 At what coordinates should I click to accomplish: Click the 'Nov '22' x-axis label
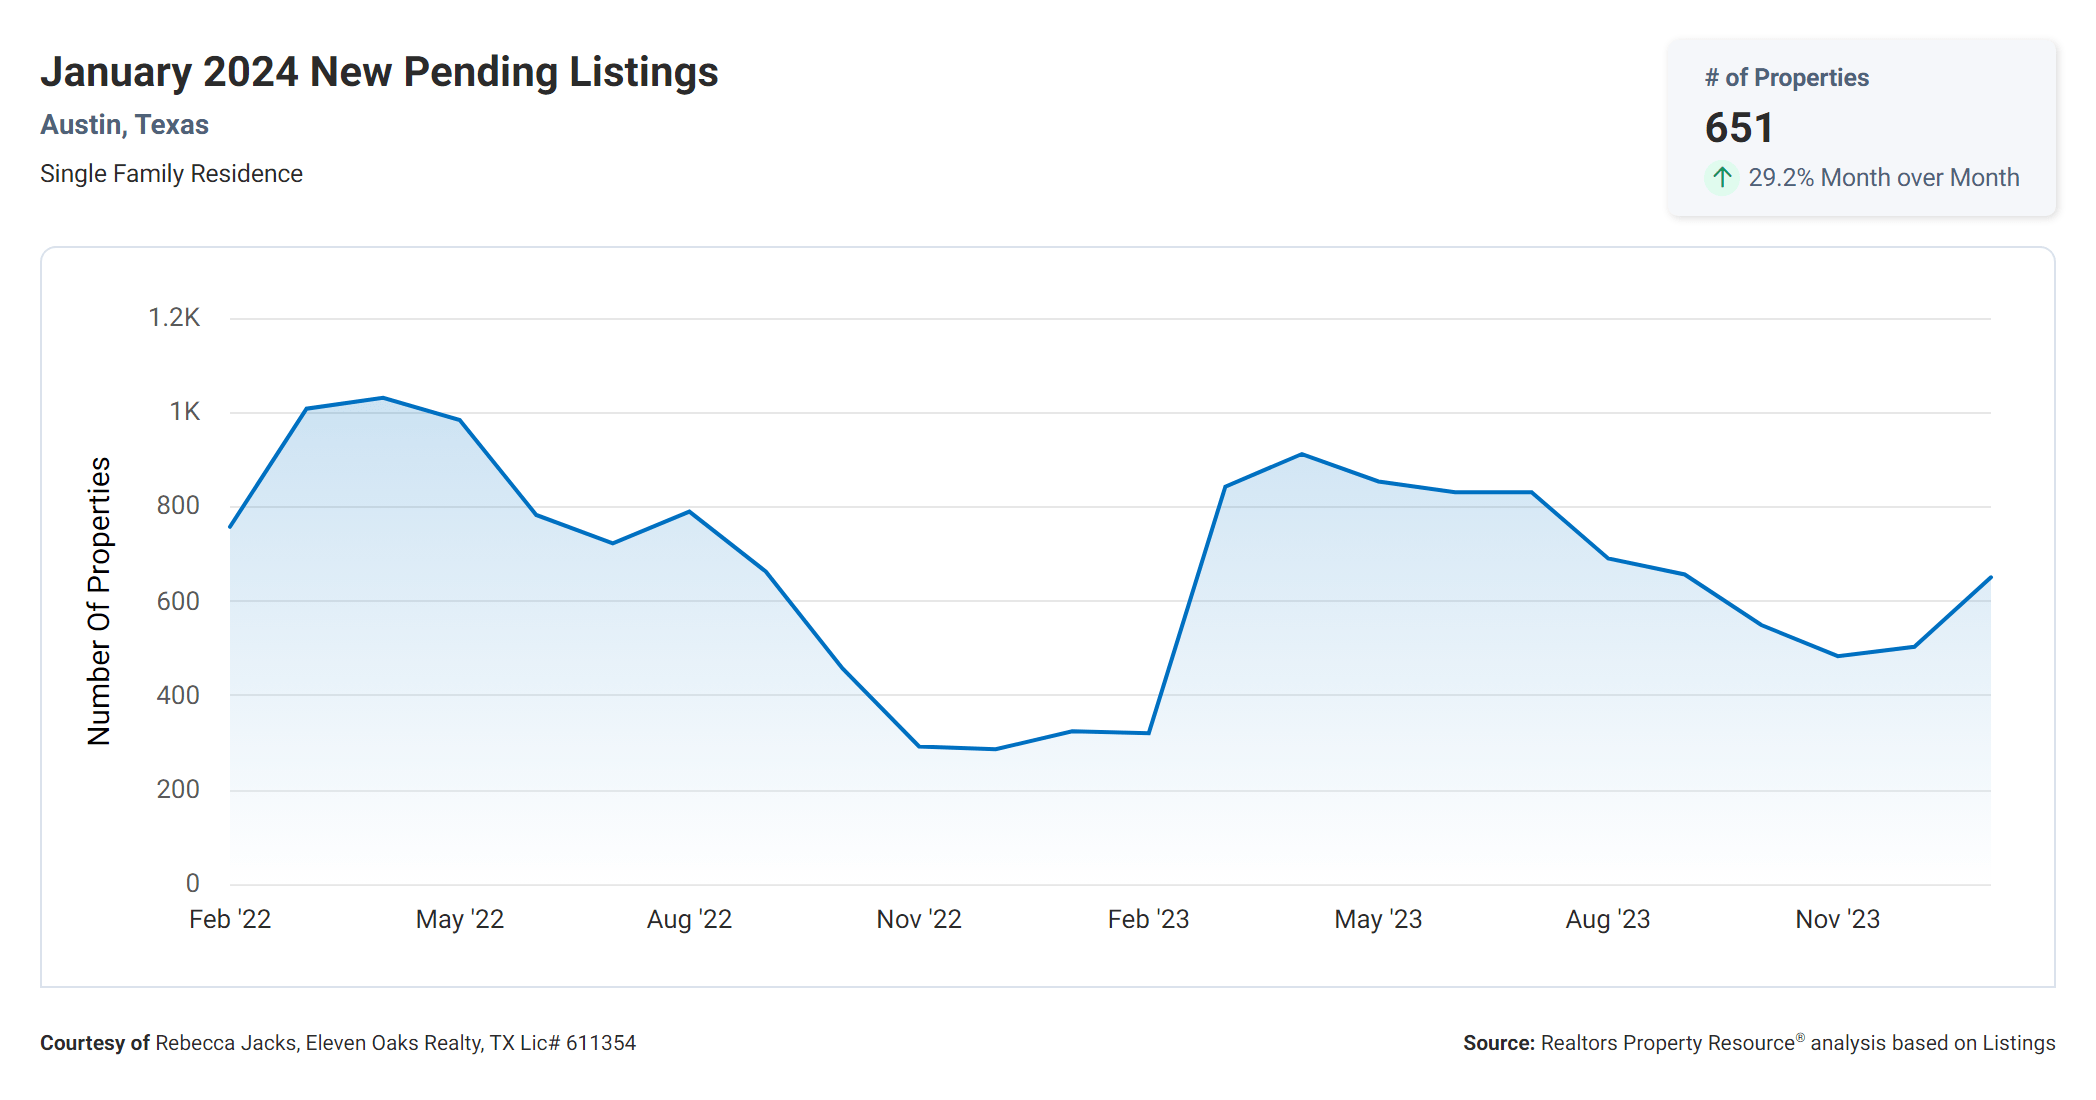tap(918, 919)
